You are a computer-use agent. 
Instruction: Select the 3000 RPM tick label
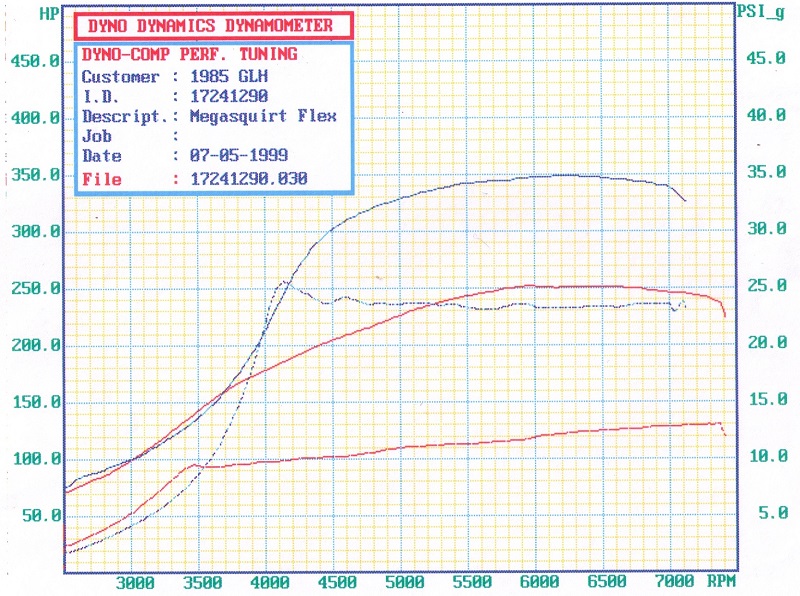134,582
